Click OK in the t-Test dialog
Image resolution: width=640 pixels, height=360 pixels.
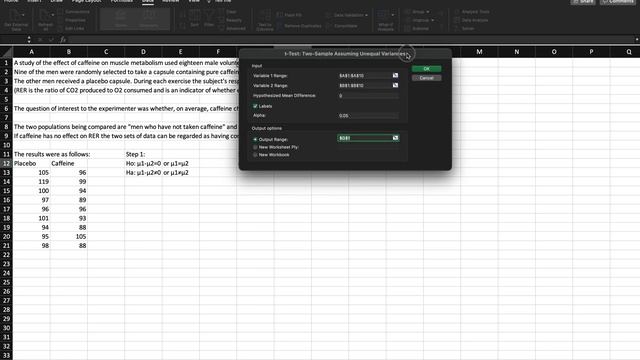pos(427,69)
